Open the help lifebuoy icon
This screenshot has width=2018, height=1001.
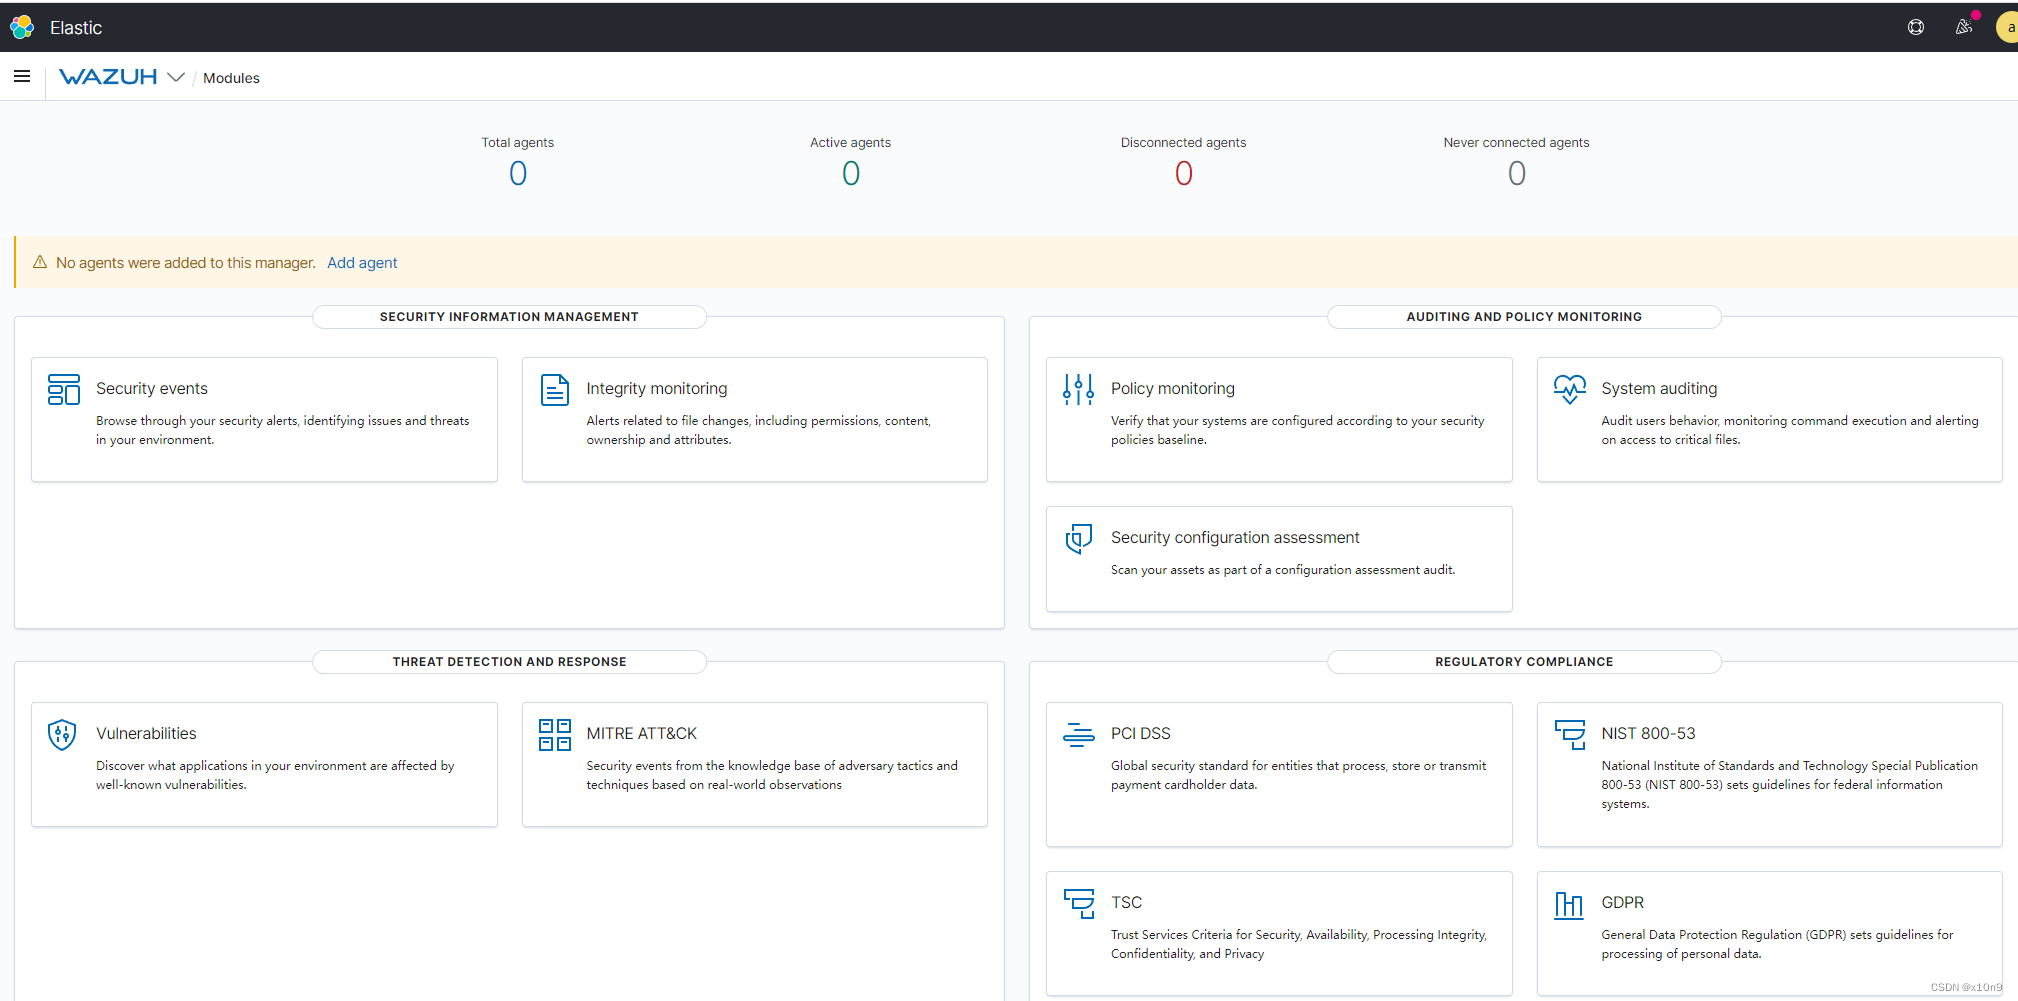pos(1916,27)
